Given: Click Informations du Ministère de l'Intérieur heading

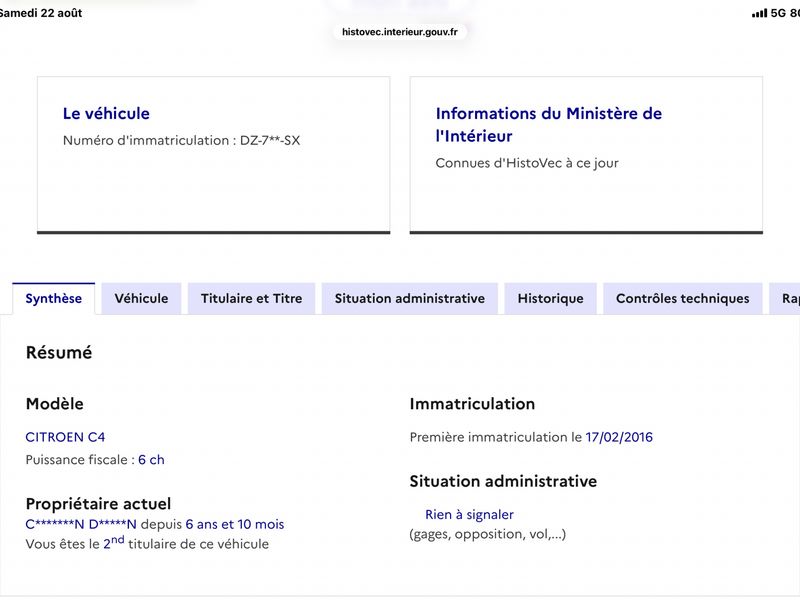Looking at the screenshot, I should [548, 124].
